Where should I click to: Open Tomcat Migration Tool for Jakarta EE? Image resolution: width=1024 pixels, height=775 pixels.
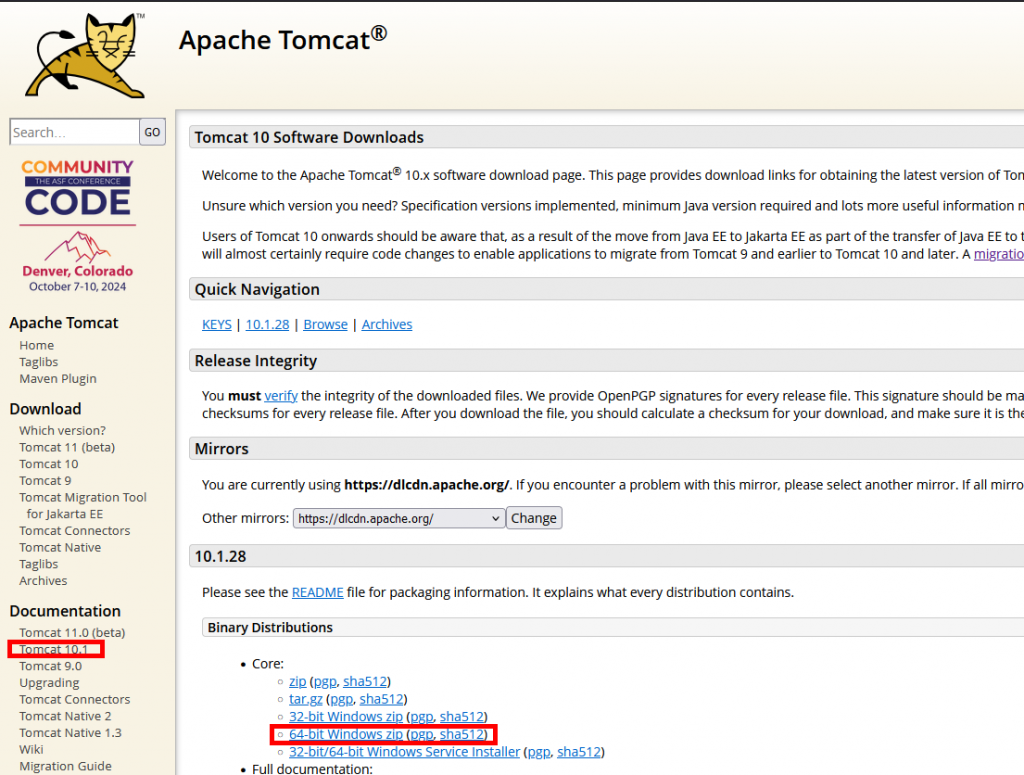83,505
